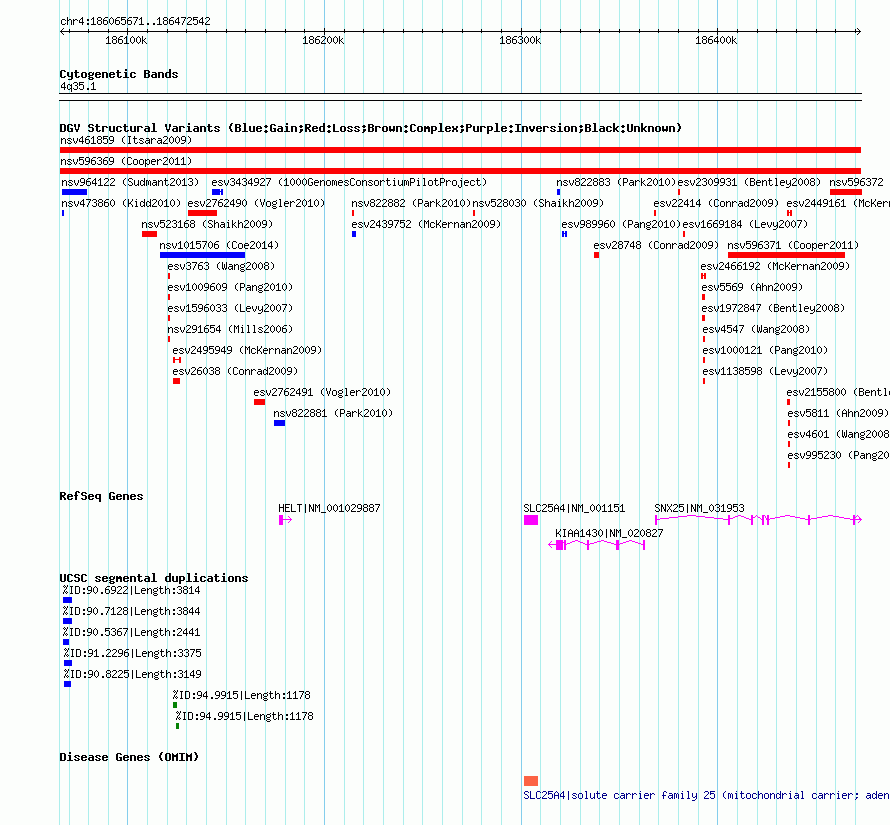The height and width of the screenshot is (825, 890).
Task: Click the esv1009609 (Pang2010) variant label
Action: tap(230, 287)
